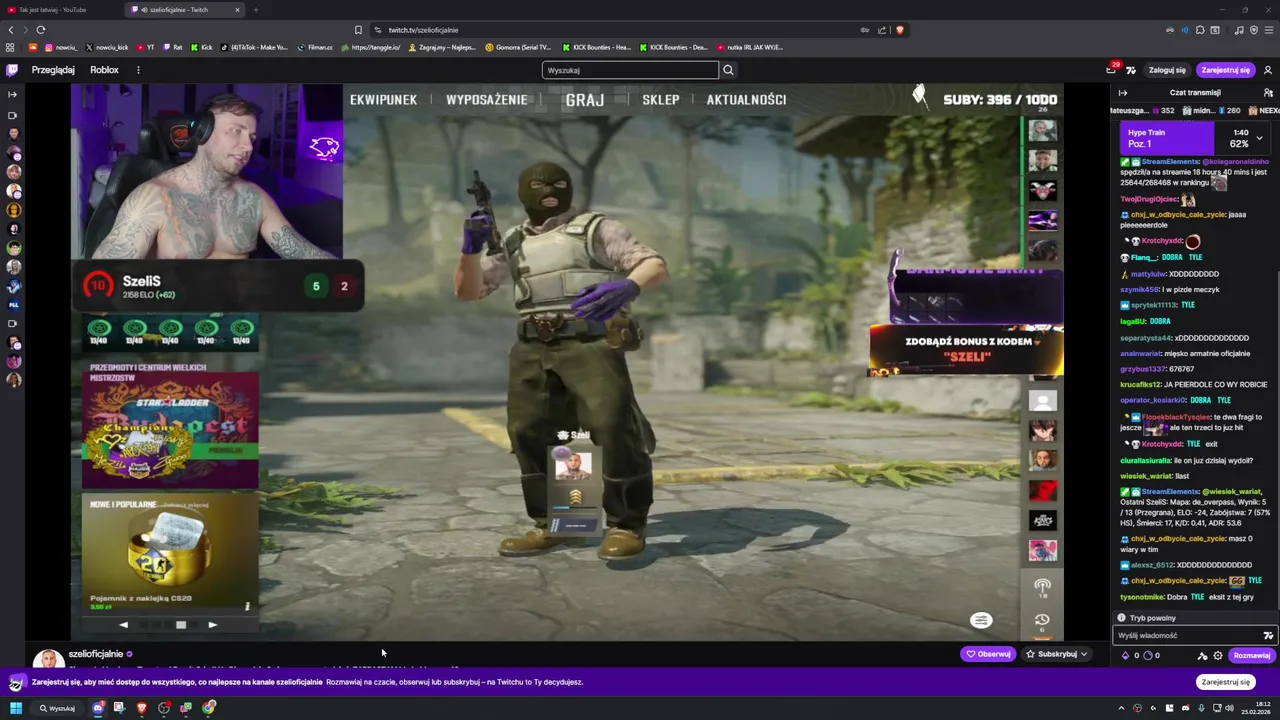Click chat username kolegaronaldinho mention

pos(1235,162)
